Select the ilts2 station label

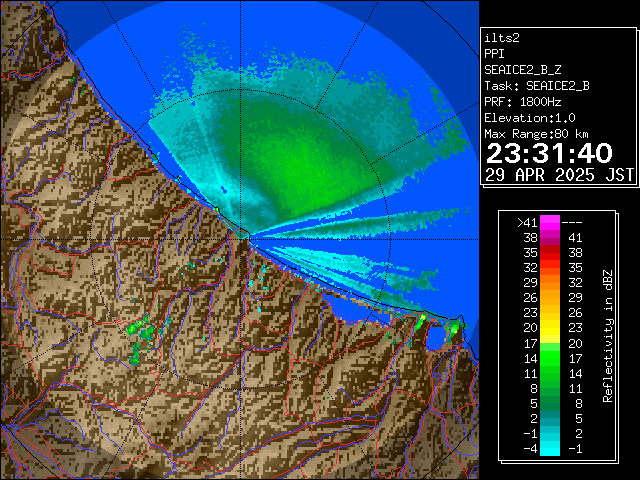pos(502,38)
